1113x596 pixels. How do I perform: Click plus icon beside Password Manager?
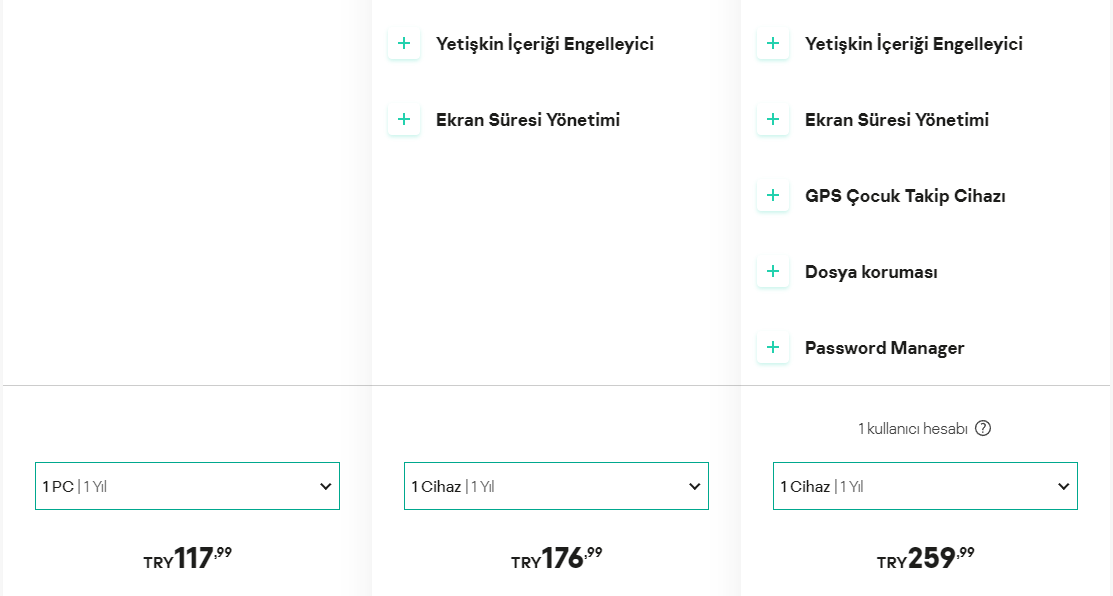click(x=773, y=348)
